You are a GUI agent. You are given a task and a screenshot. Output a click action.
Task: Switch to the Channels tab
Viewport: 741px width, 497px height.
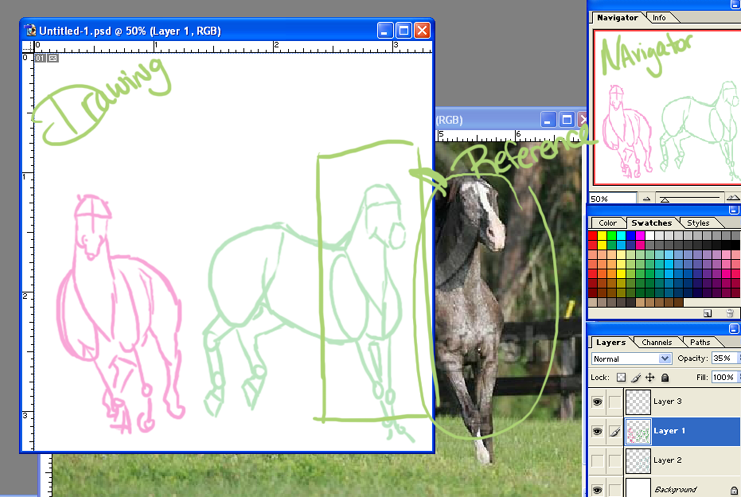(x=656, y=342)
